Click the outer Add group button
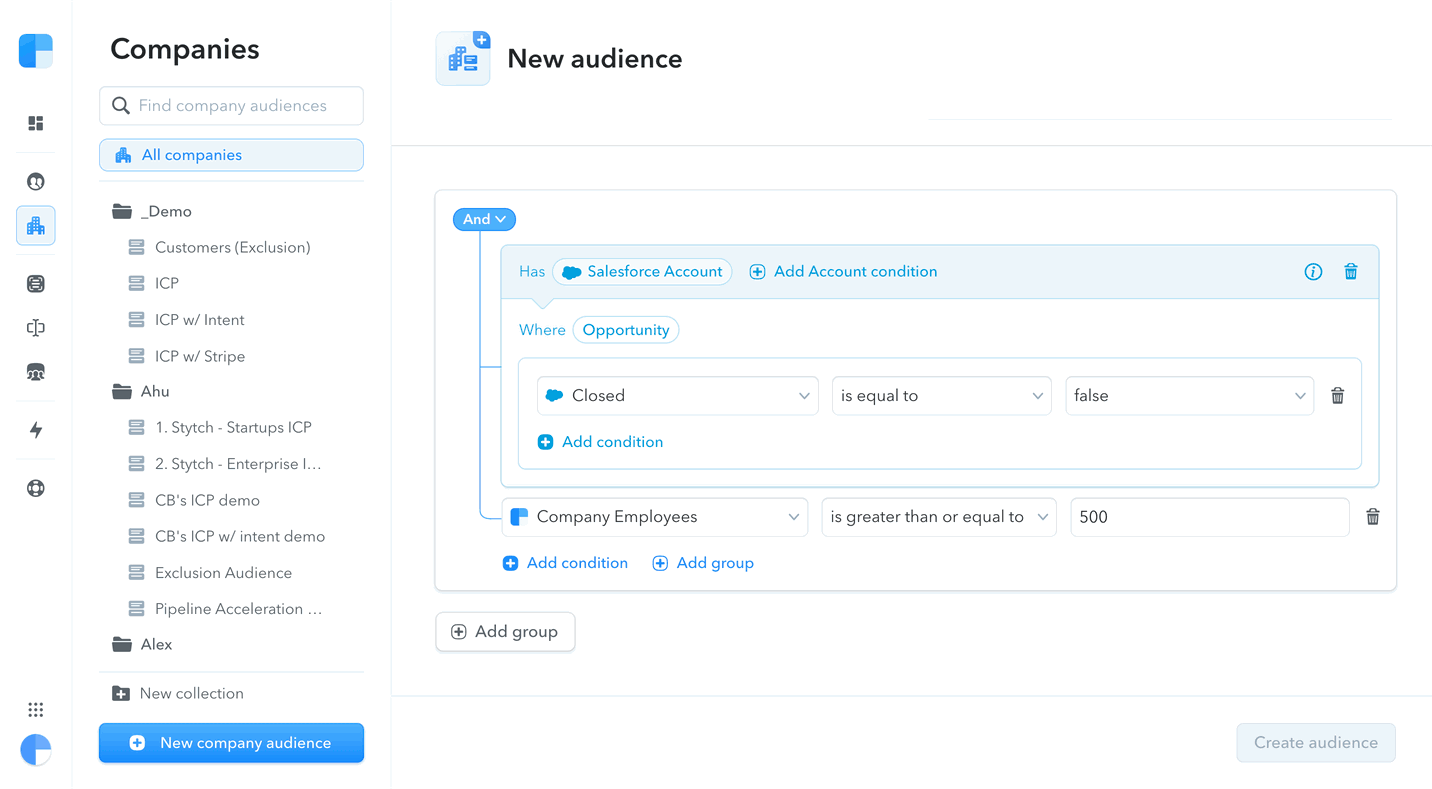Screen dimensions: 1432x789 pos(505,632)
